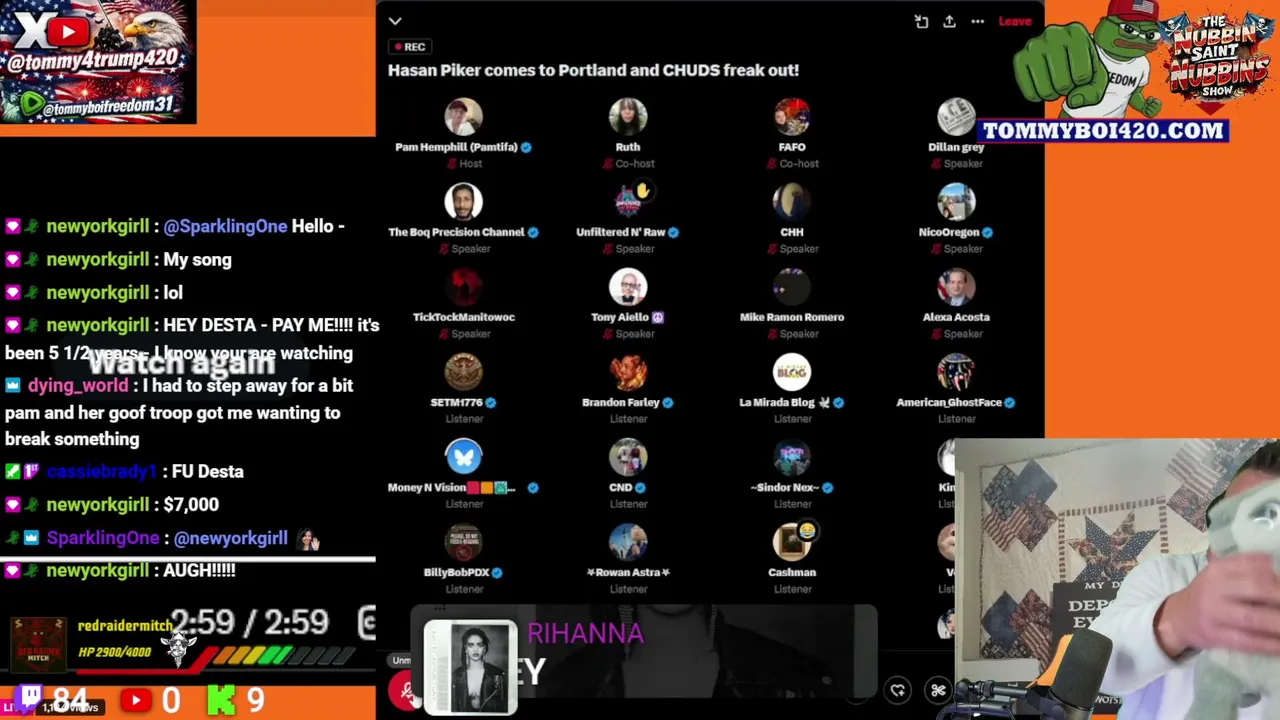Screen dimensions: 1280x720
Task: Open the Unfiltered N' Raw speaker avatar
Action: click(x=628, y=202)
